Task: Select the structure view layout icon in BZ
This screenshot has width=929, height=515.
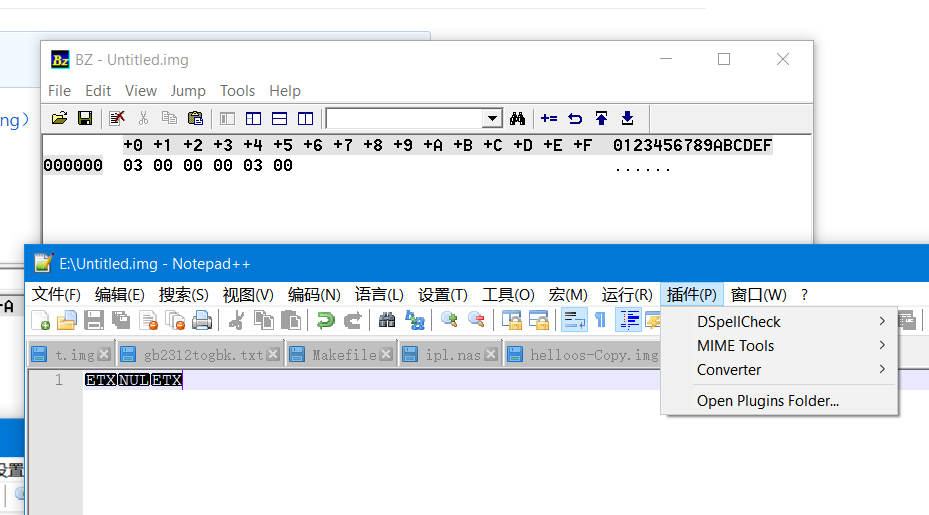Action: [x=254, y=119]
